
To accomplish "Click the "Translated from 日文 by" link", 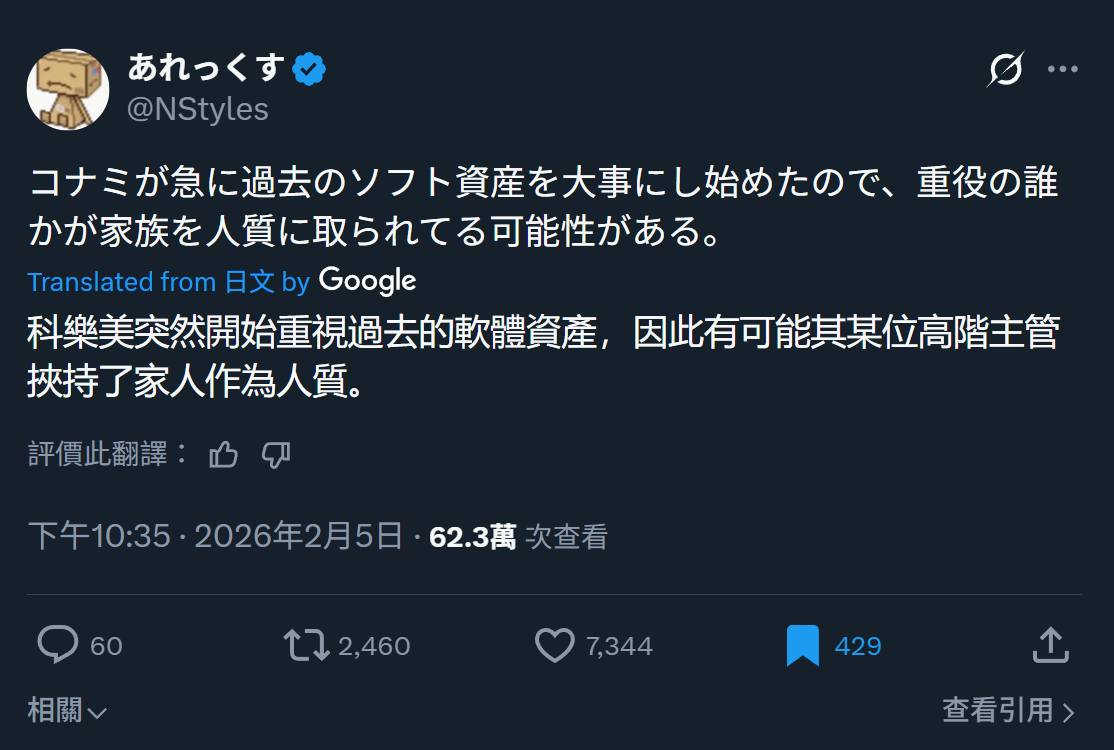I will [168, 282].
